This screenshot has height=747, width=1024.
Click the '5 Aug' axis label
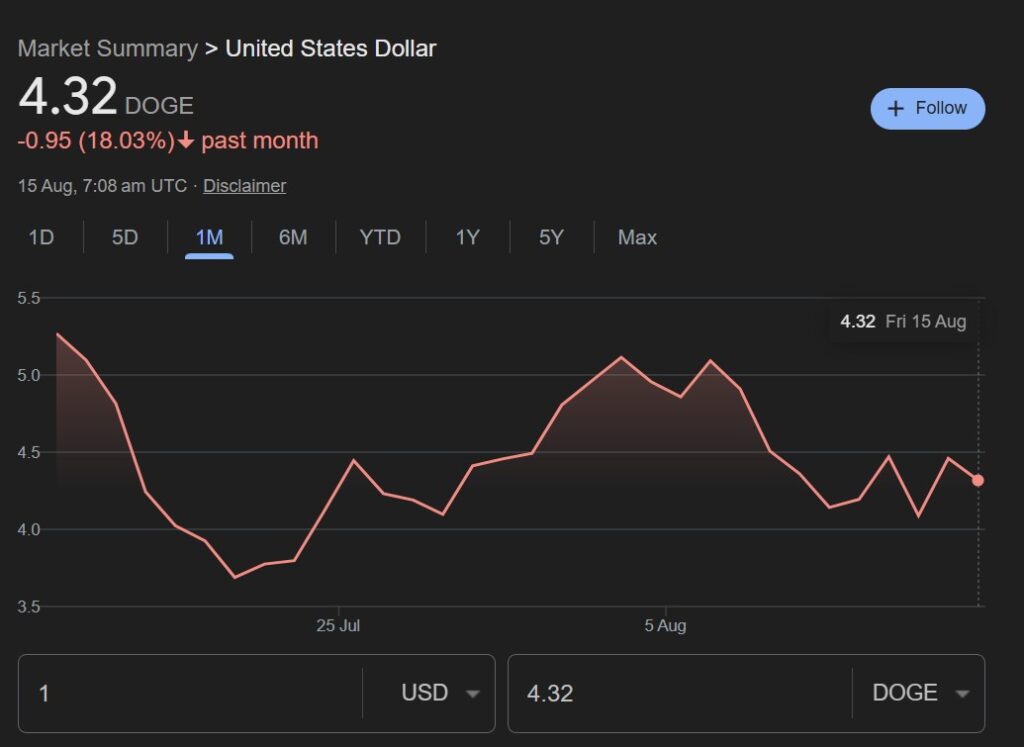[665, 626]
